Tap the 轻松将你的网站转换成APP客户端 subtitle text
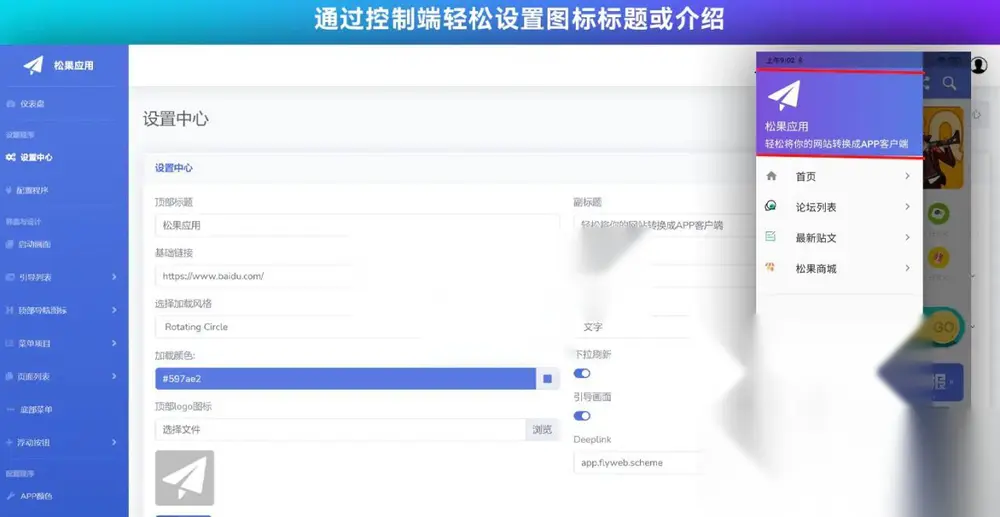Image resolution: width=1000 pixels, height=517 pixels. click(837, 144)
